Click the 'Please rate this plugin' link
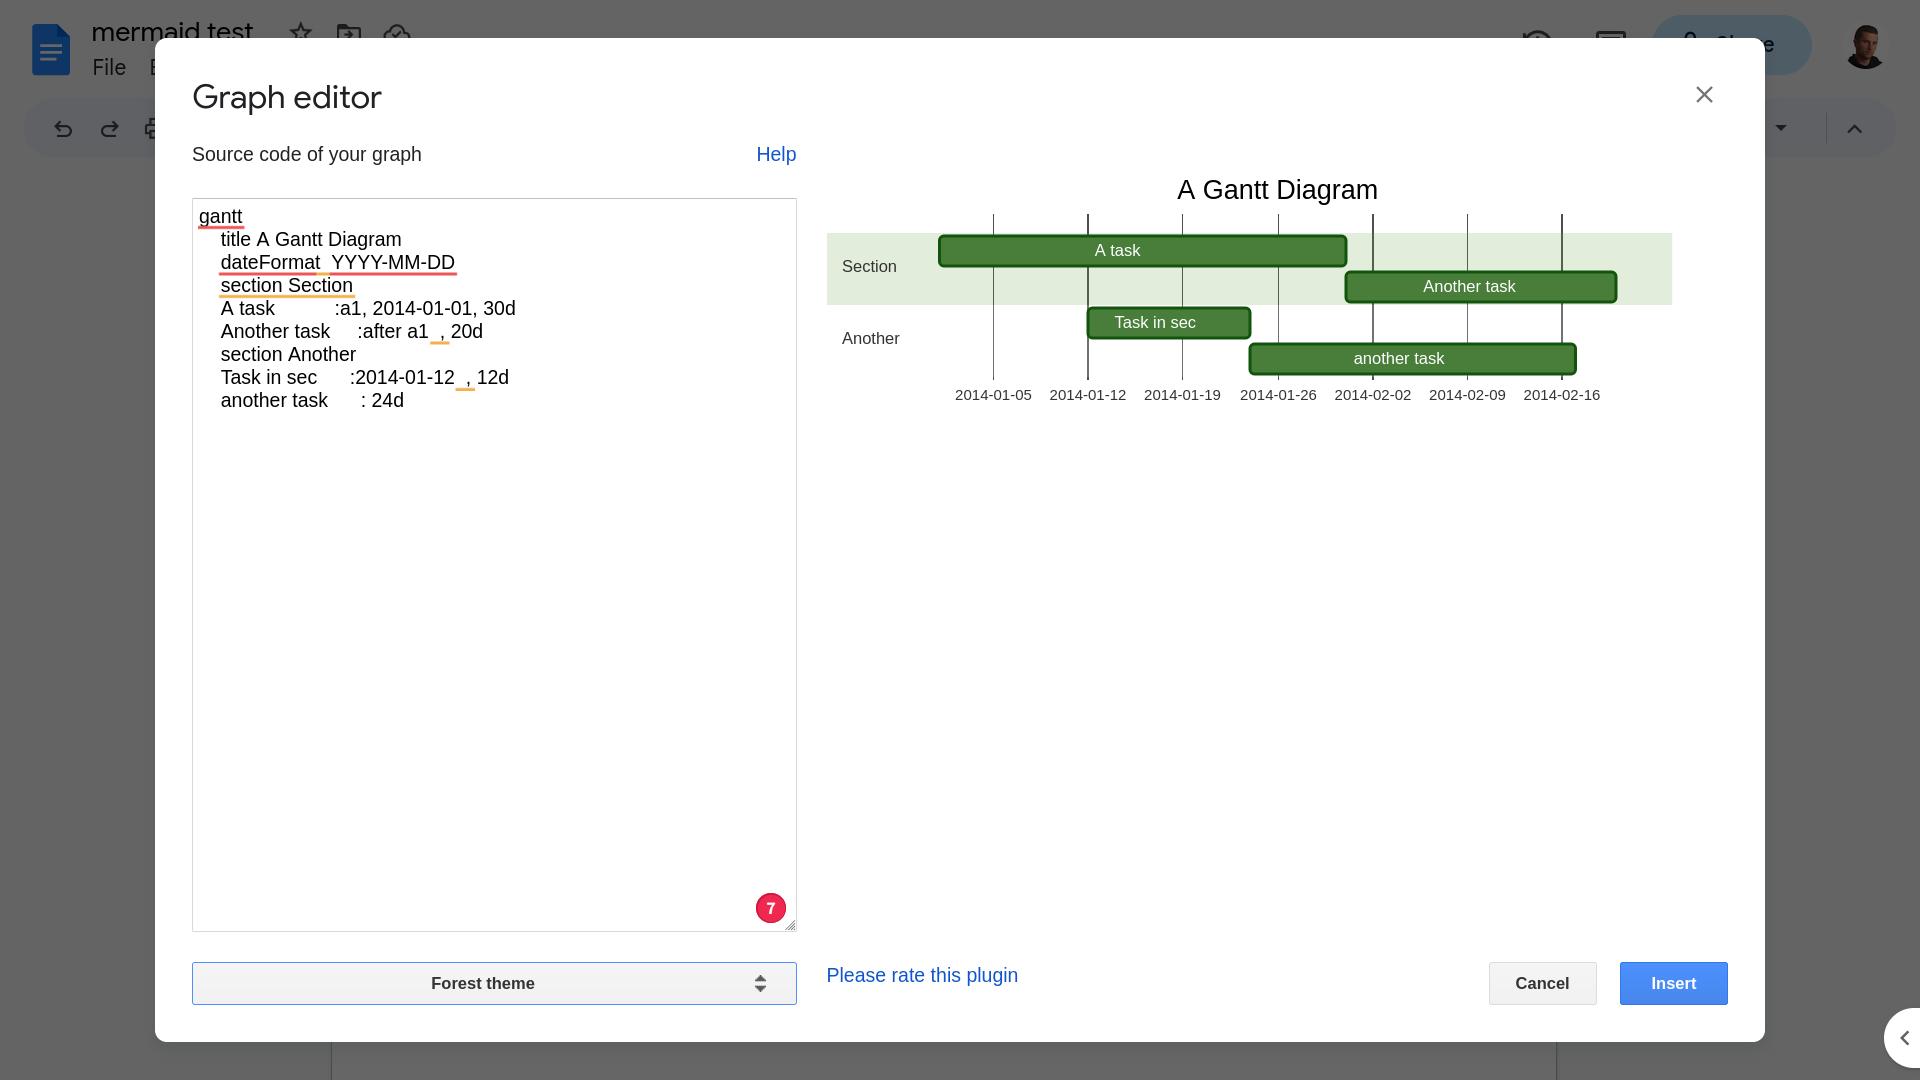The width and height of the screenshot is (1920, 1080). [922, 975]
